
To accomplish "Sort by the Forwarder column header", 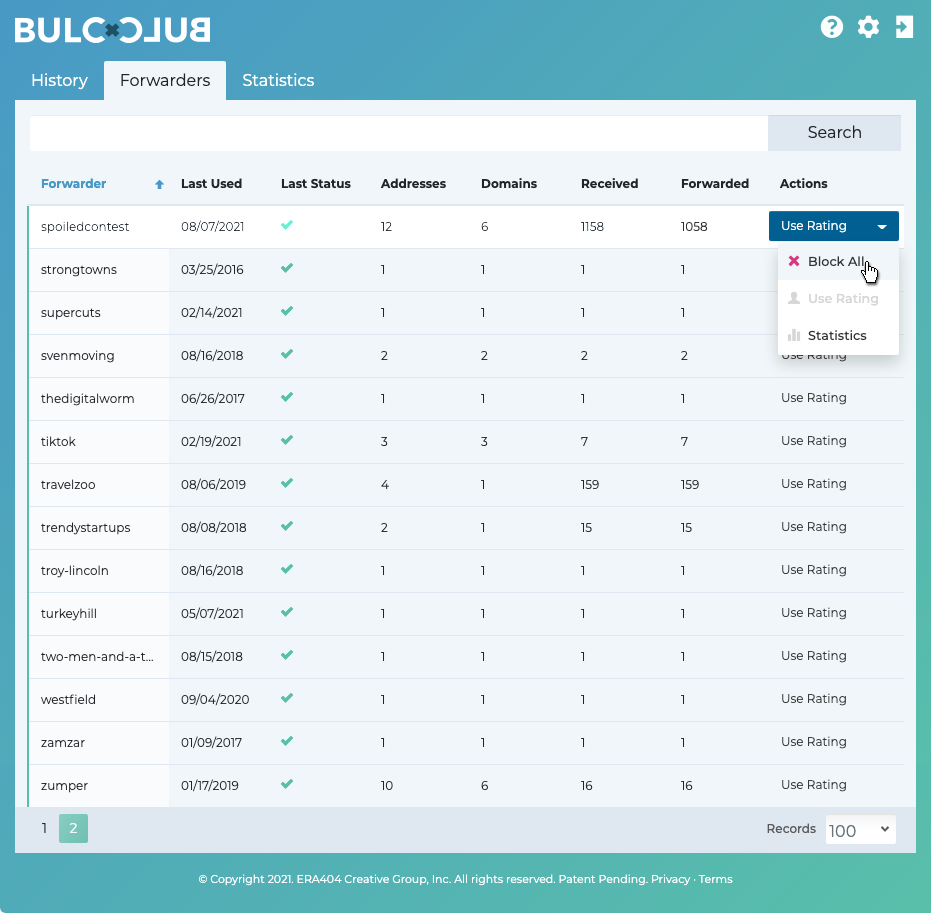I will (x=74, y=183).
